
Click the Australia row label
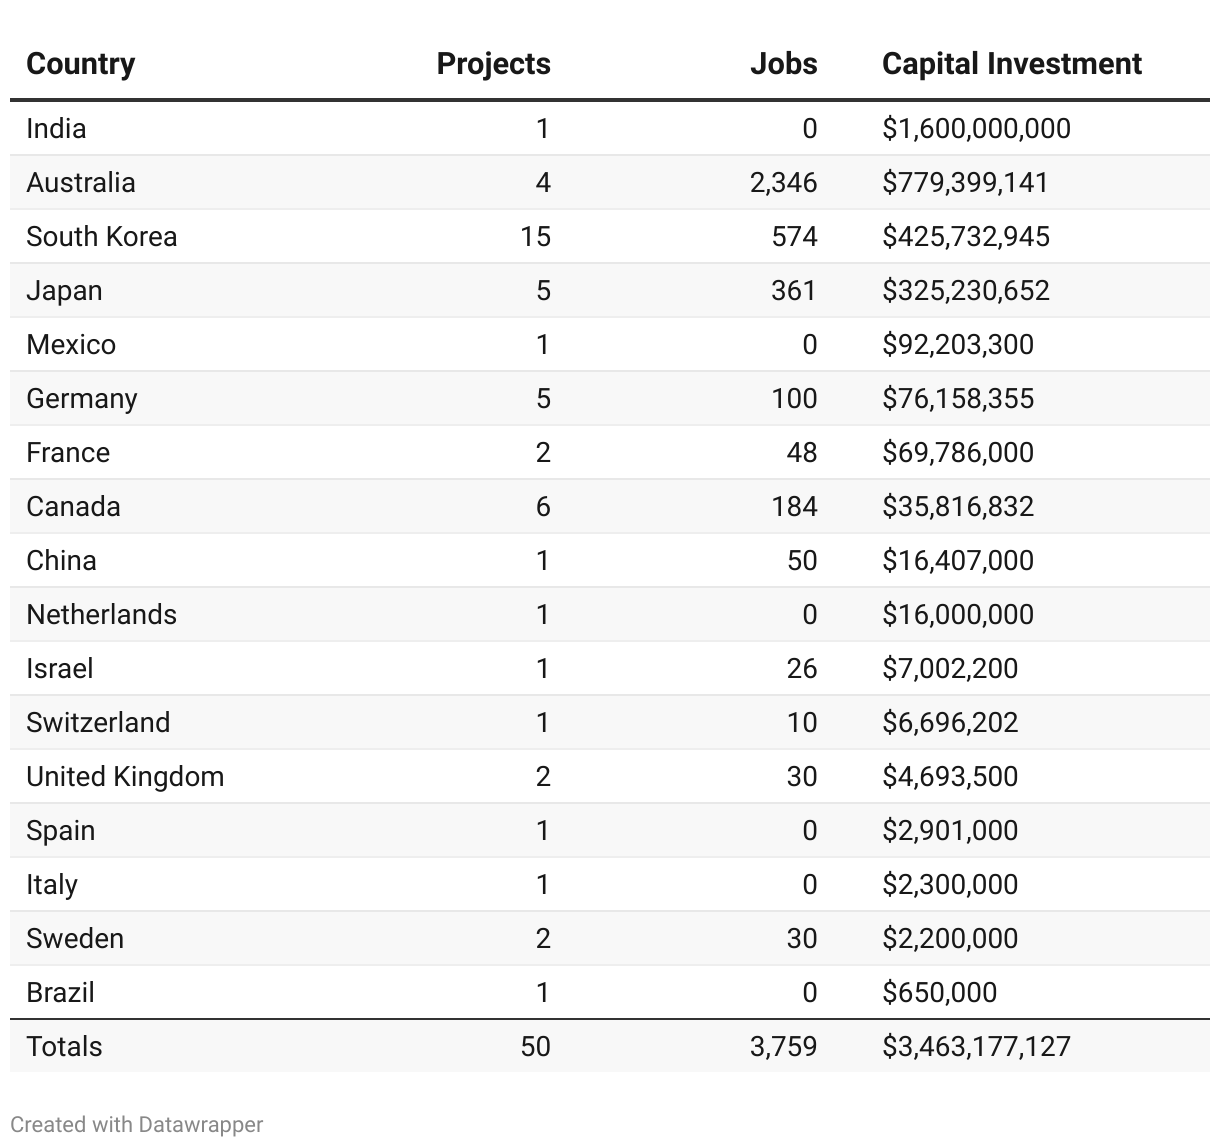(80, 183)
